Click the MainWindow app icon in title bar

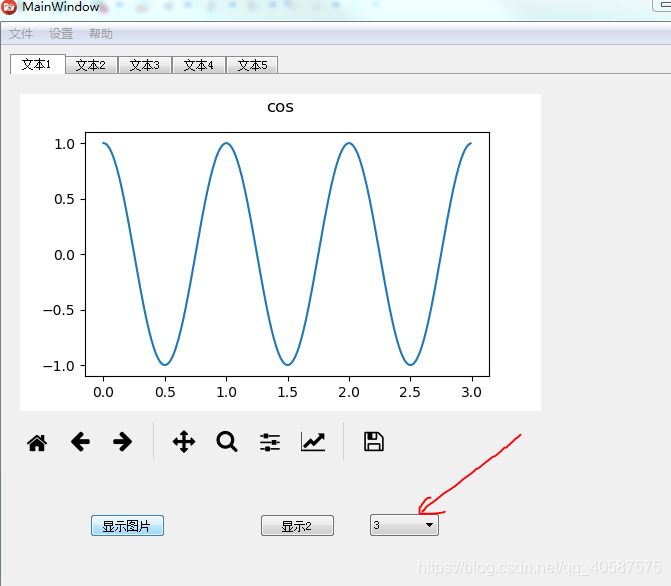pos(9,7)
